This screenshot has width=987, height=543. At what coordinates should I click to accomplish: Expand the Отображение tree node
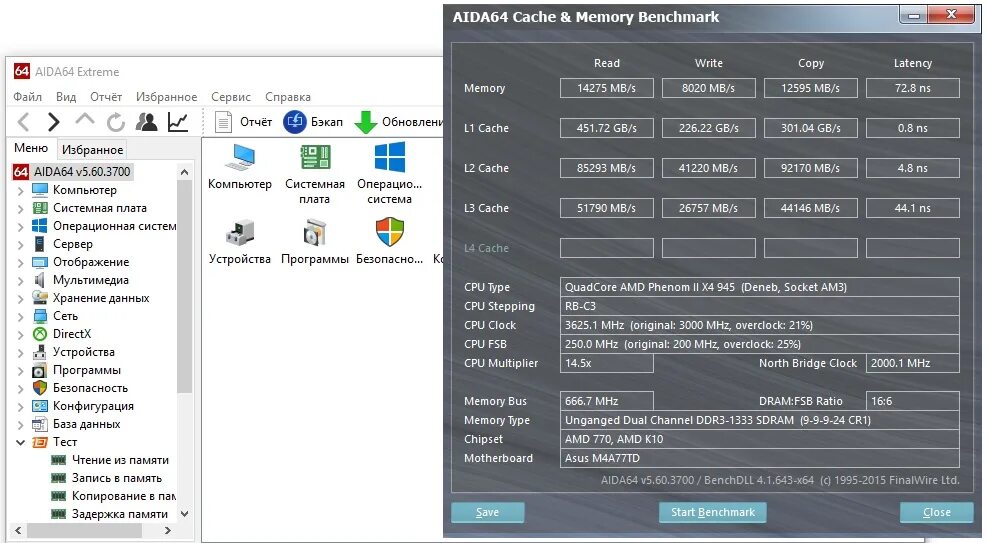click(x=20, y=262)
